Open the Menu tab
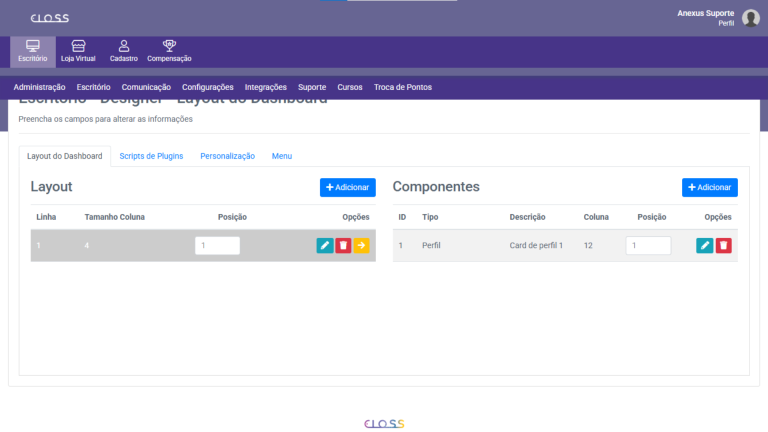 [282, 156]
